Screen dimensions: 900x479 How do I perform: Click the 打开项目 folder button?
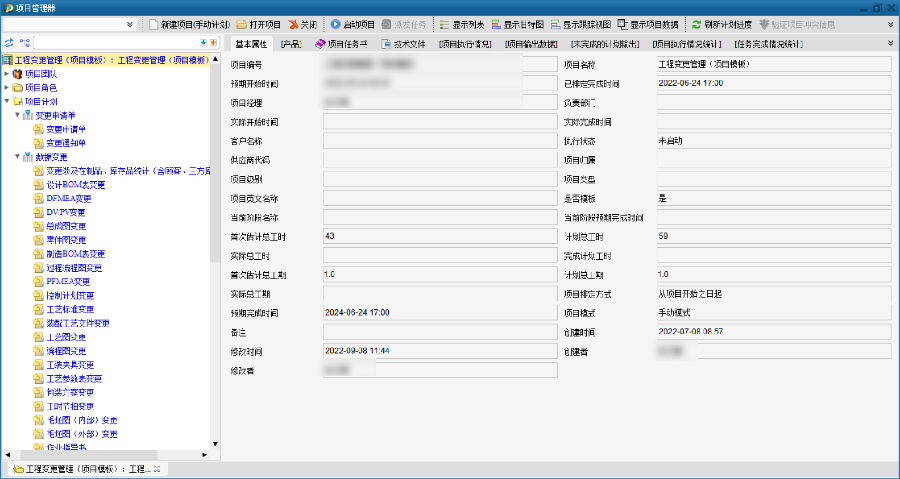[259, 25]
